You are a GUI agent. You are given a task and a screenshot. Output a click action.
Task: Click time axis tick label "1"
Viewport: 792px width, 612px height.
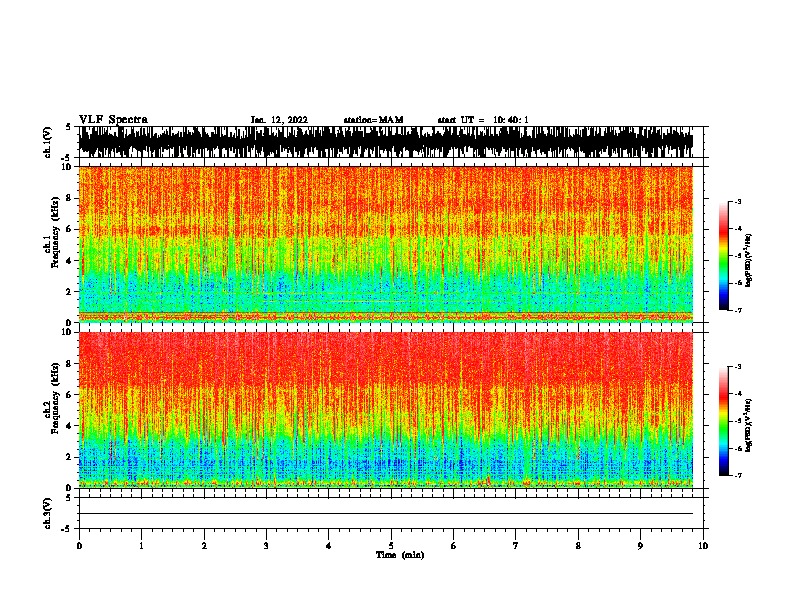(141, 546)
